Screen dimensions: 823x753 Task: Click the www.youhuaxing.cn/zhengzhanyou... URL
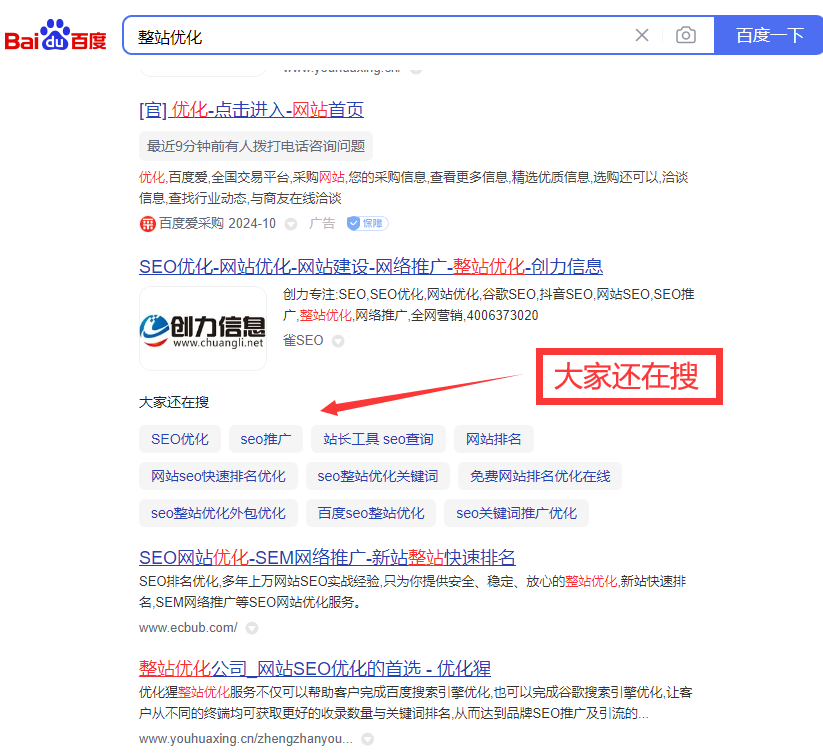[x=246, y=739]
